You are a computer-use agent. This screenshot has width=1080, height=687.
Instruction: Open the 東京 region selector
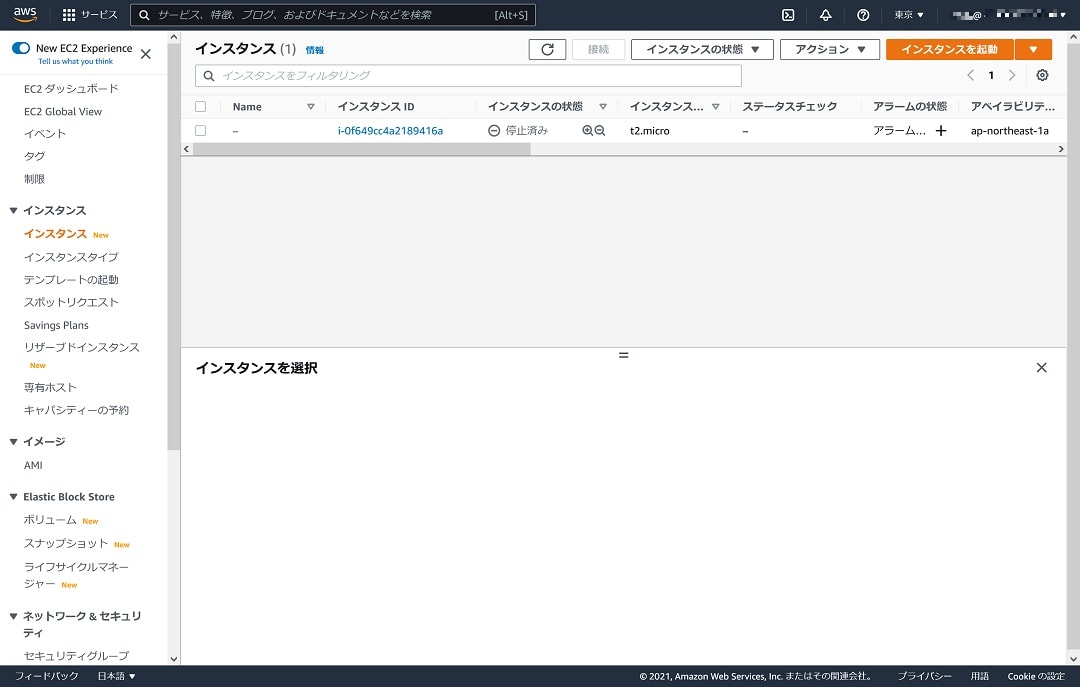(x=908, y=14)
